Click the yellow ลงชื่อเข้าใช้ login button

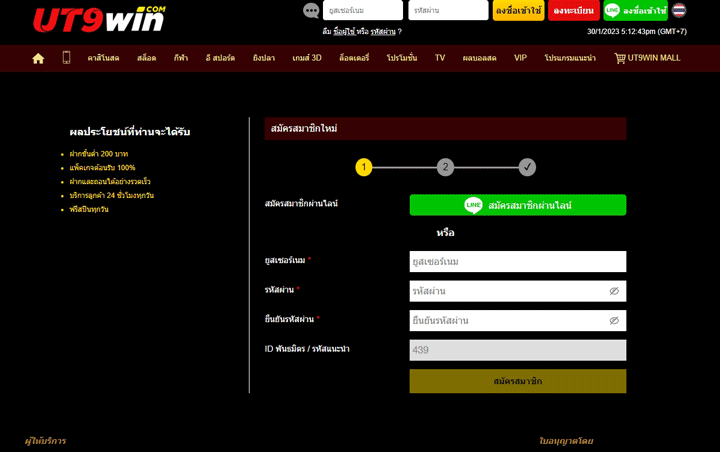point(518,11)
